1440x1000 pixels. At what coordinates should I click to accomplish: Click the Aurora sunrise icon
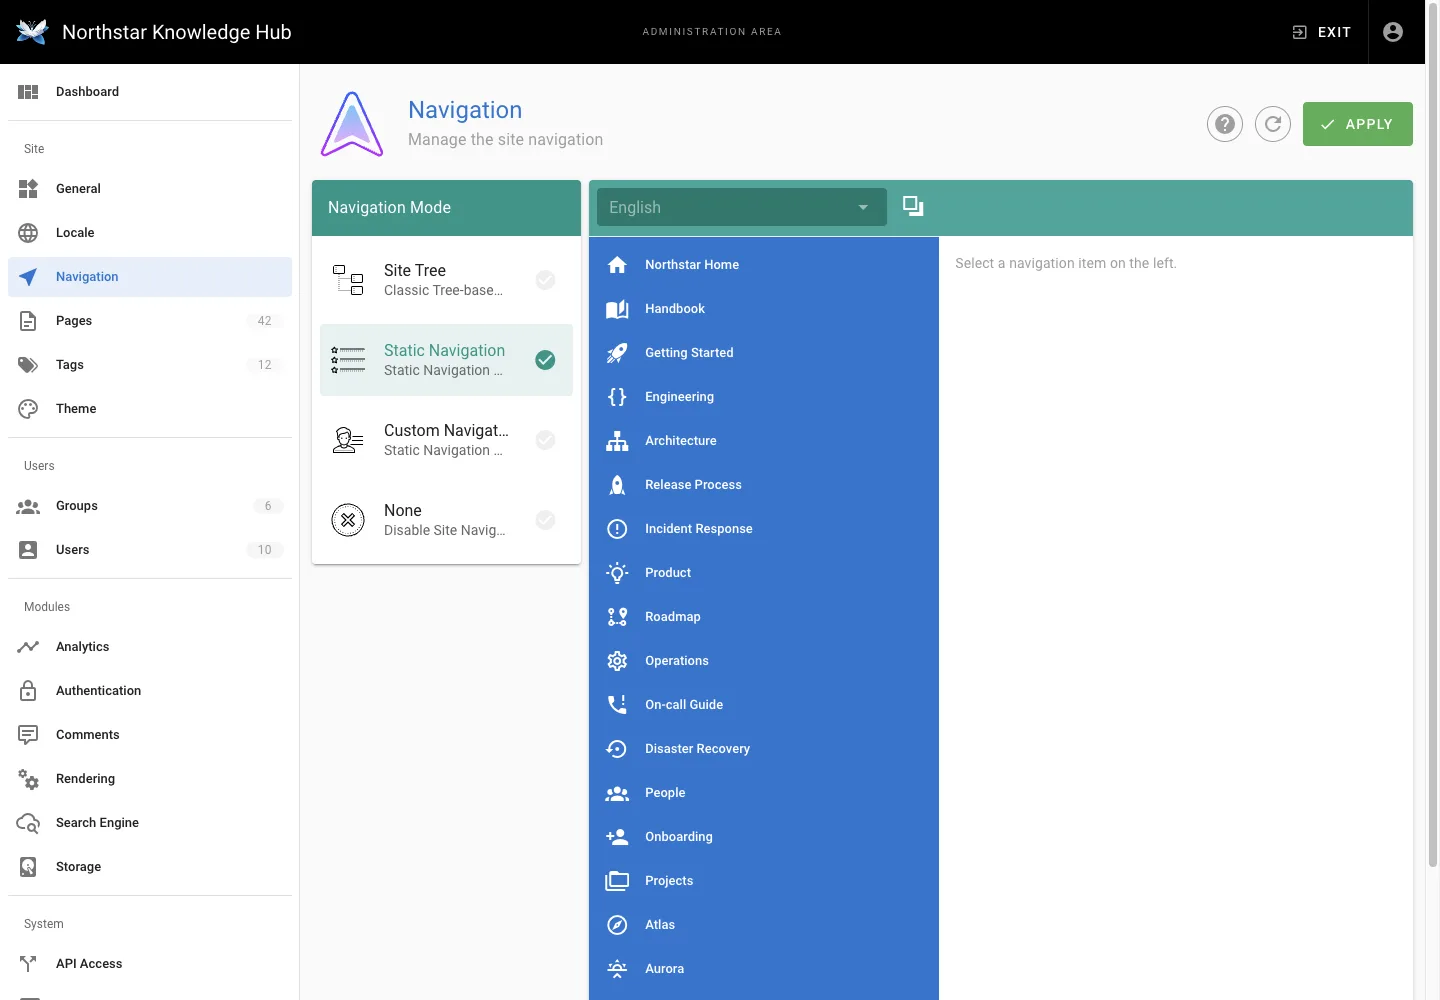[x=617, y=969]
